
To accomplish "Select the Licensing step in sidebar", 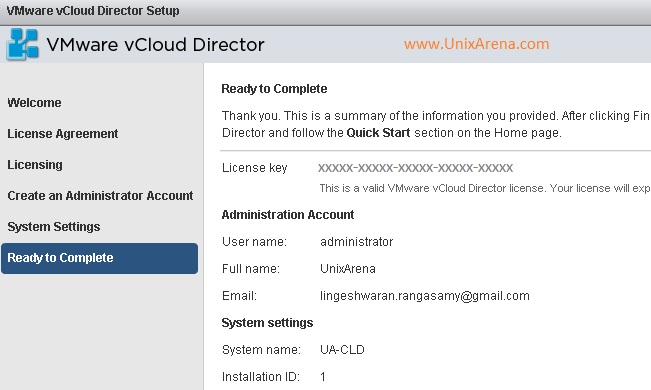I will pos(35,165).
